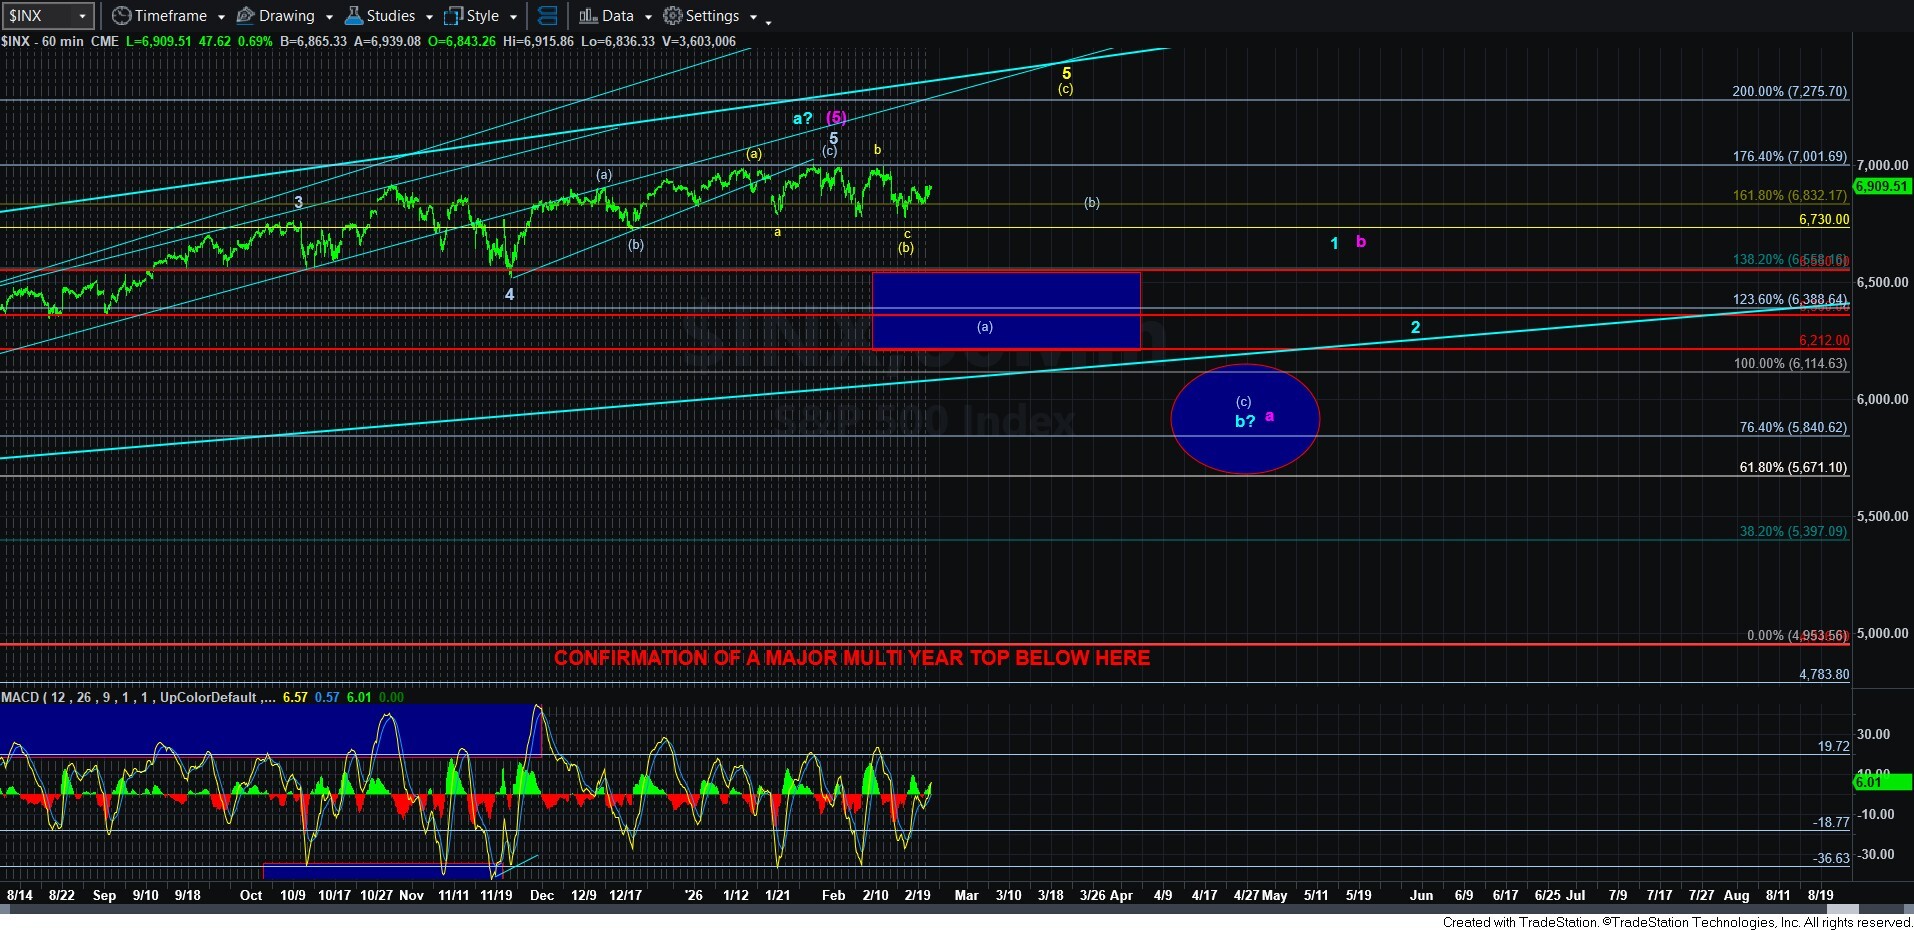
Task: Expand the Timeframe dropdown arrow
Action: point(221,17)
